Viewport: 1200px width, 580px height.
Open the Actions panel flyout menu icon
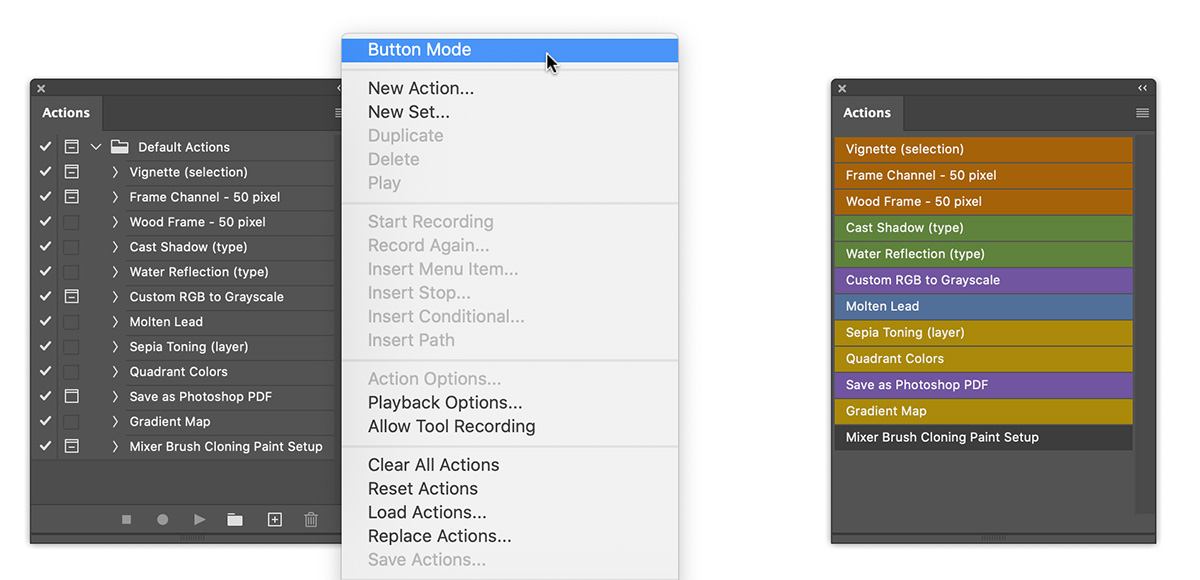point(339,113)
